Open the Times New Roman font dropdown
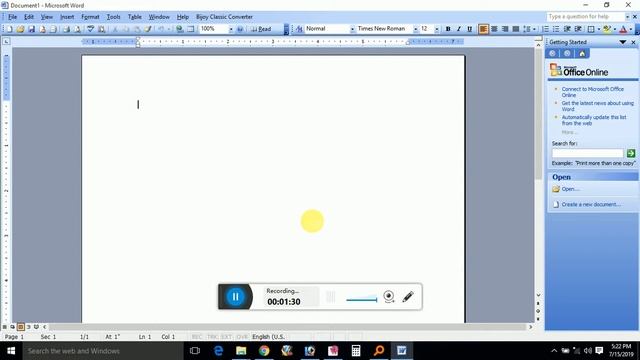 [415, 29]
